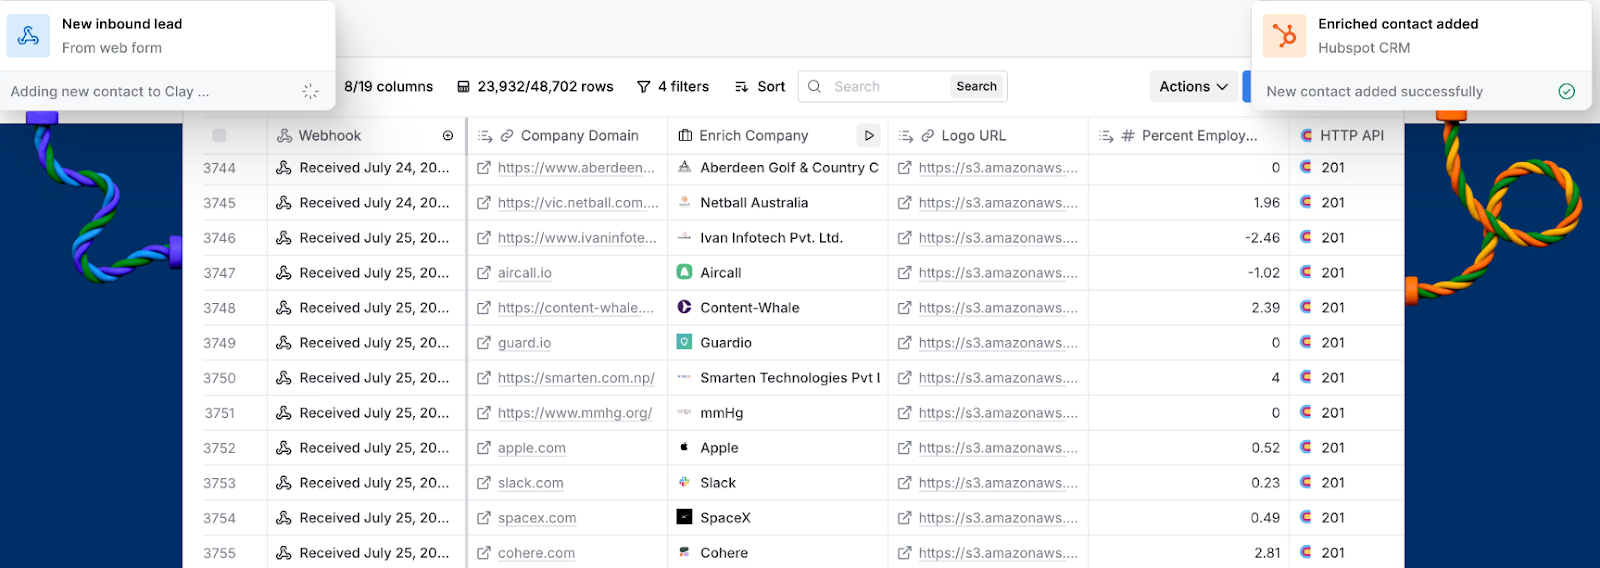Open Logo URL link in Cohere row
Image resolution: width=1600 pixels, height=568 pixels.
click(x=998, y=553)
